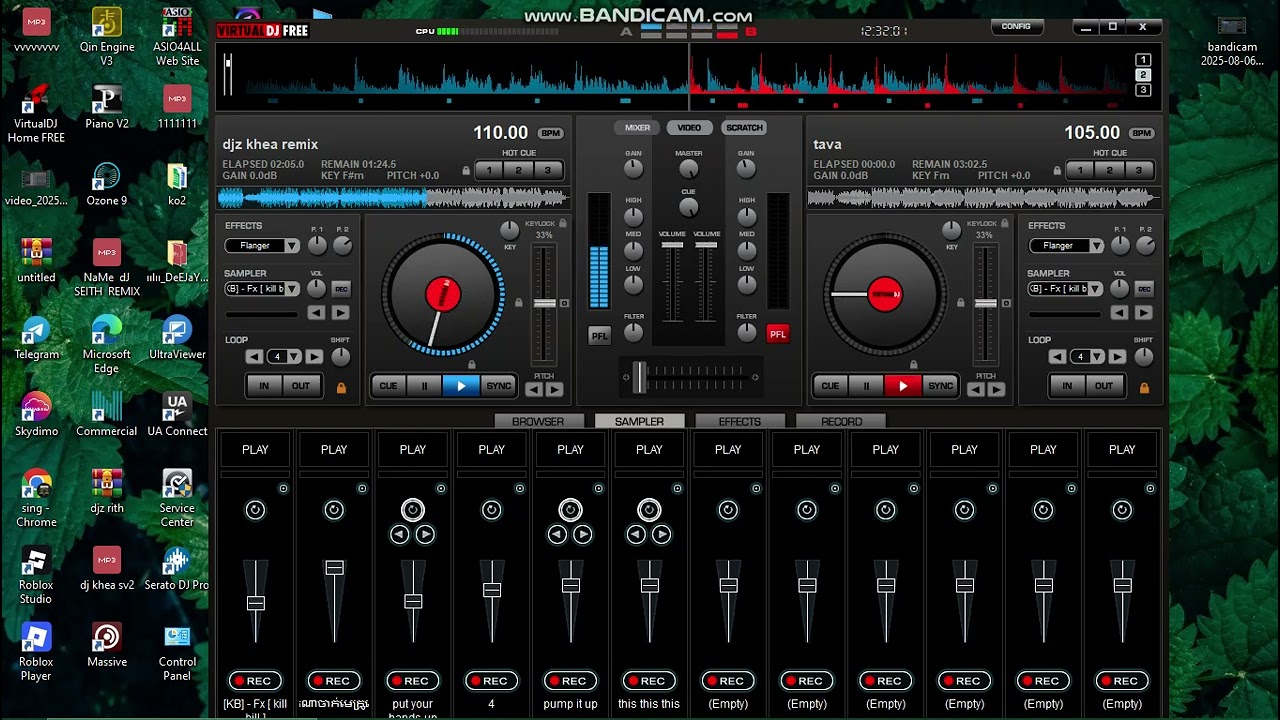Click the left deck track overview waveform
Image resolution: width=1280 pixels, height=720 pixels.
pos(393,197)
